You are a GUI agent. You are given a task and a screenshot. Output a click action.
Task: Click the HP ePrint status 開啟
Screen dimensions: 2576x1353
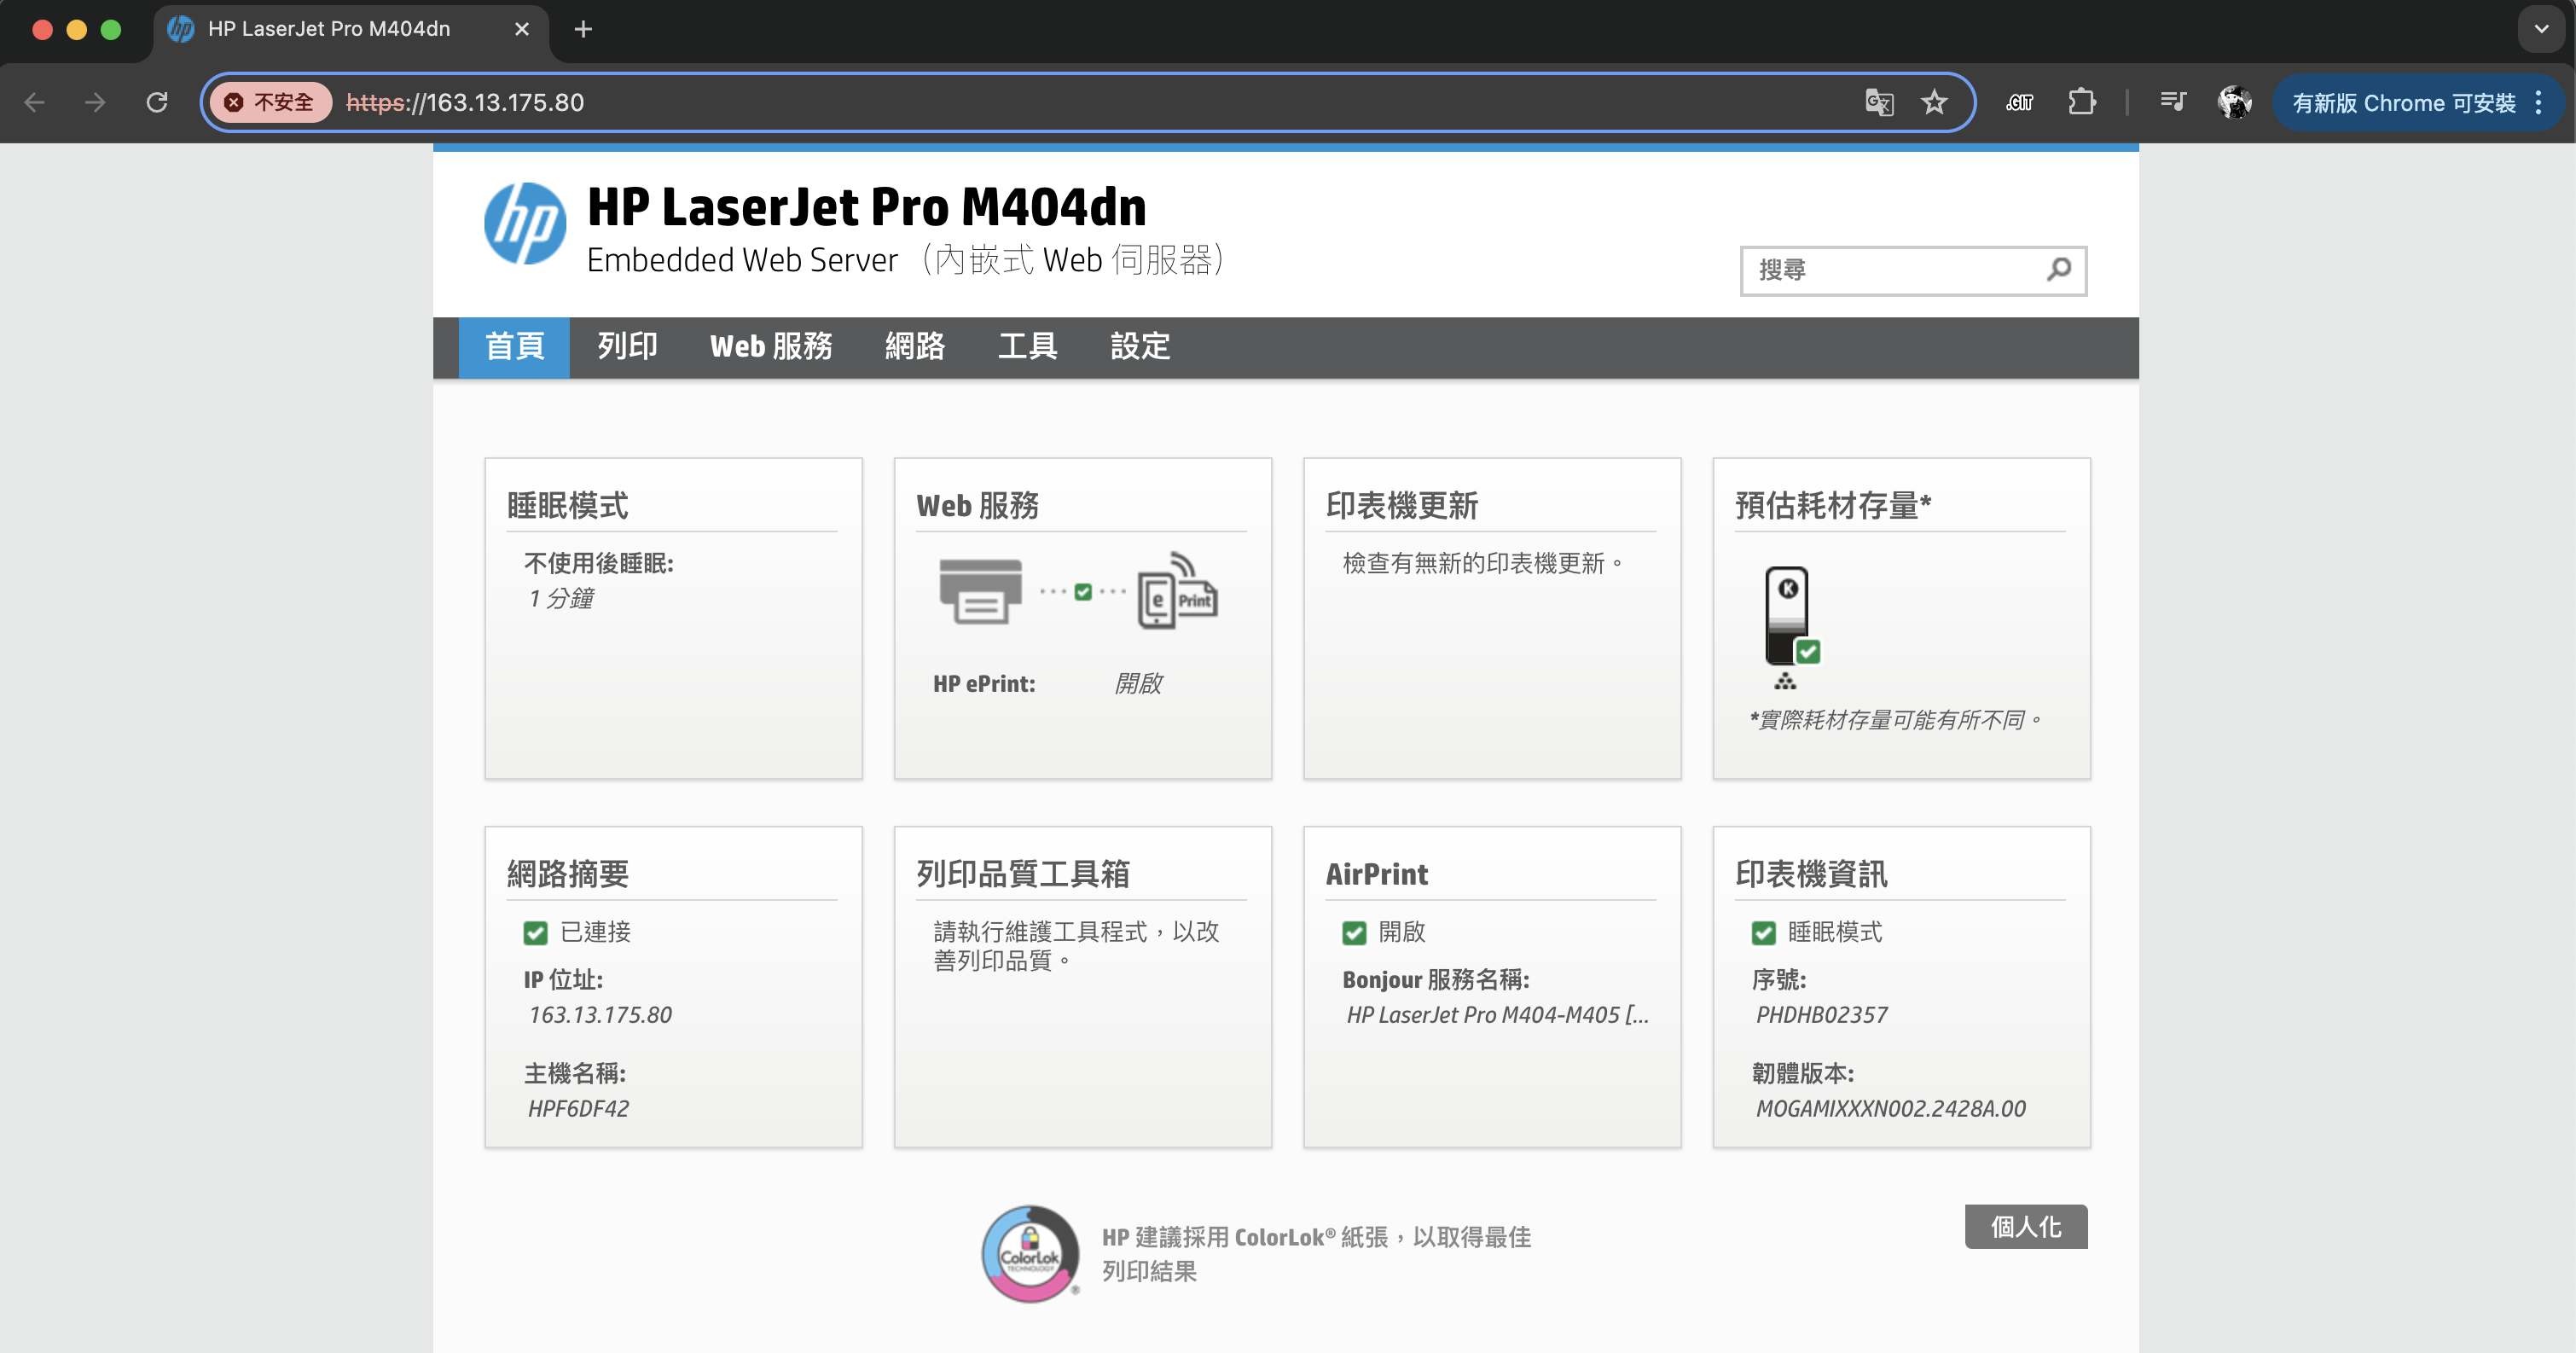[x=1138, y=684]
